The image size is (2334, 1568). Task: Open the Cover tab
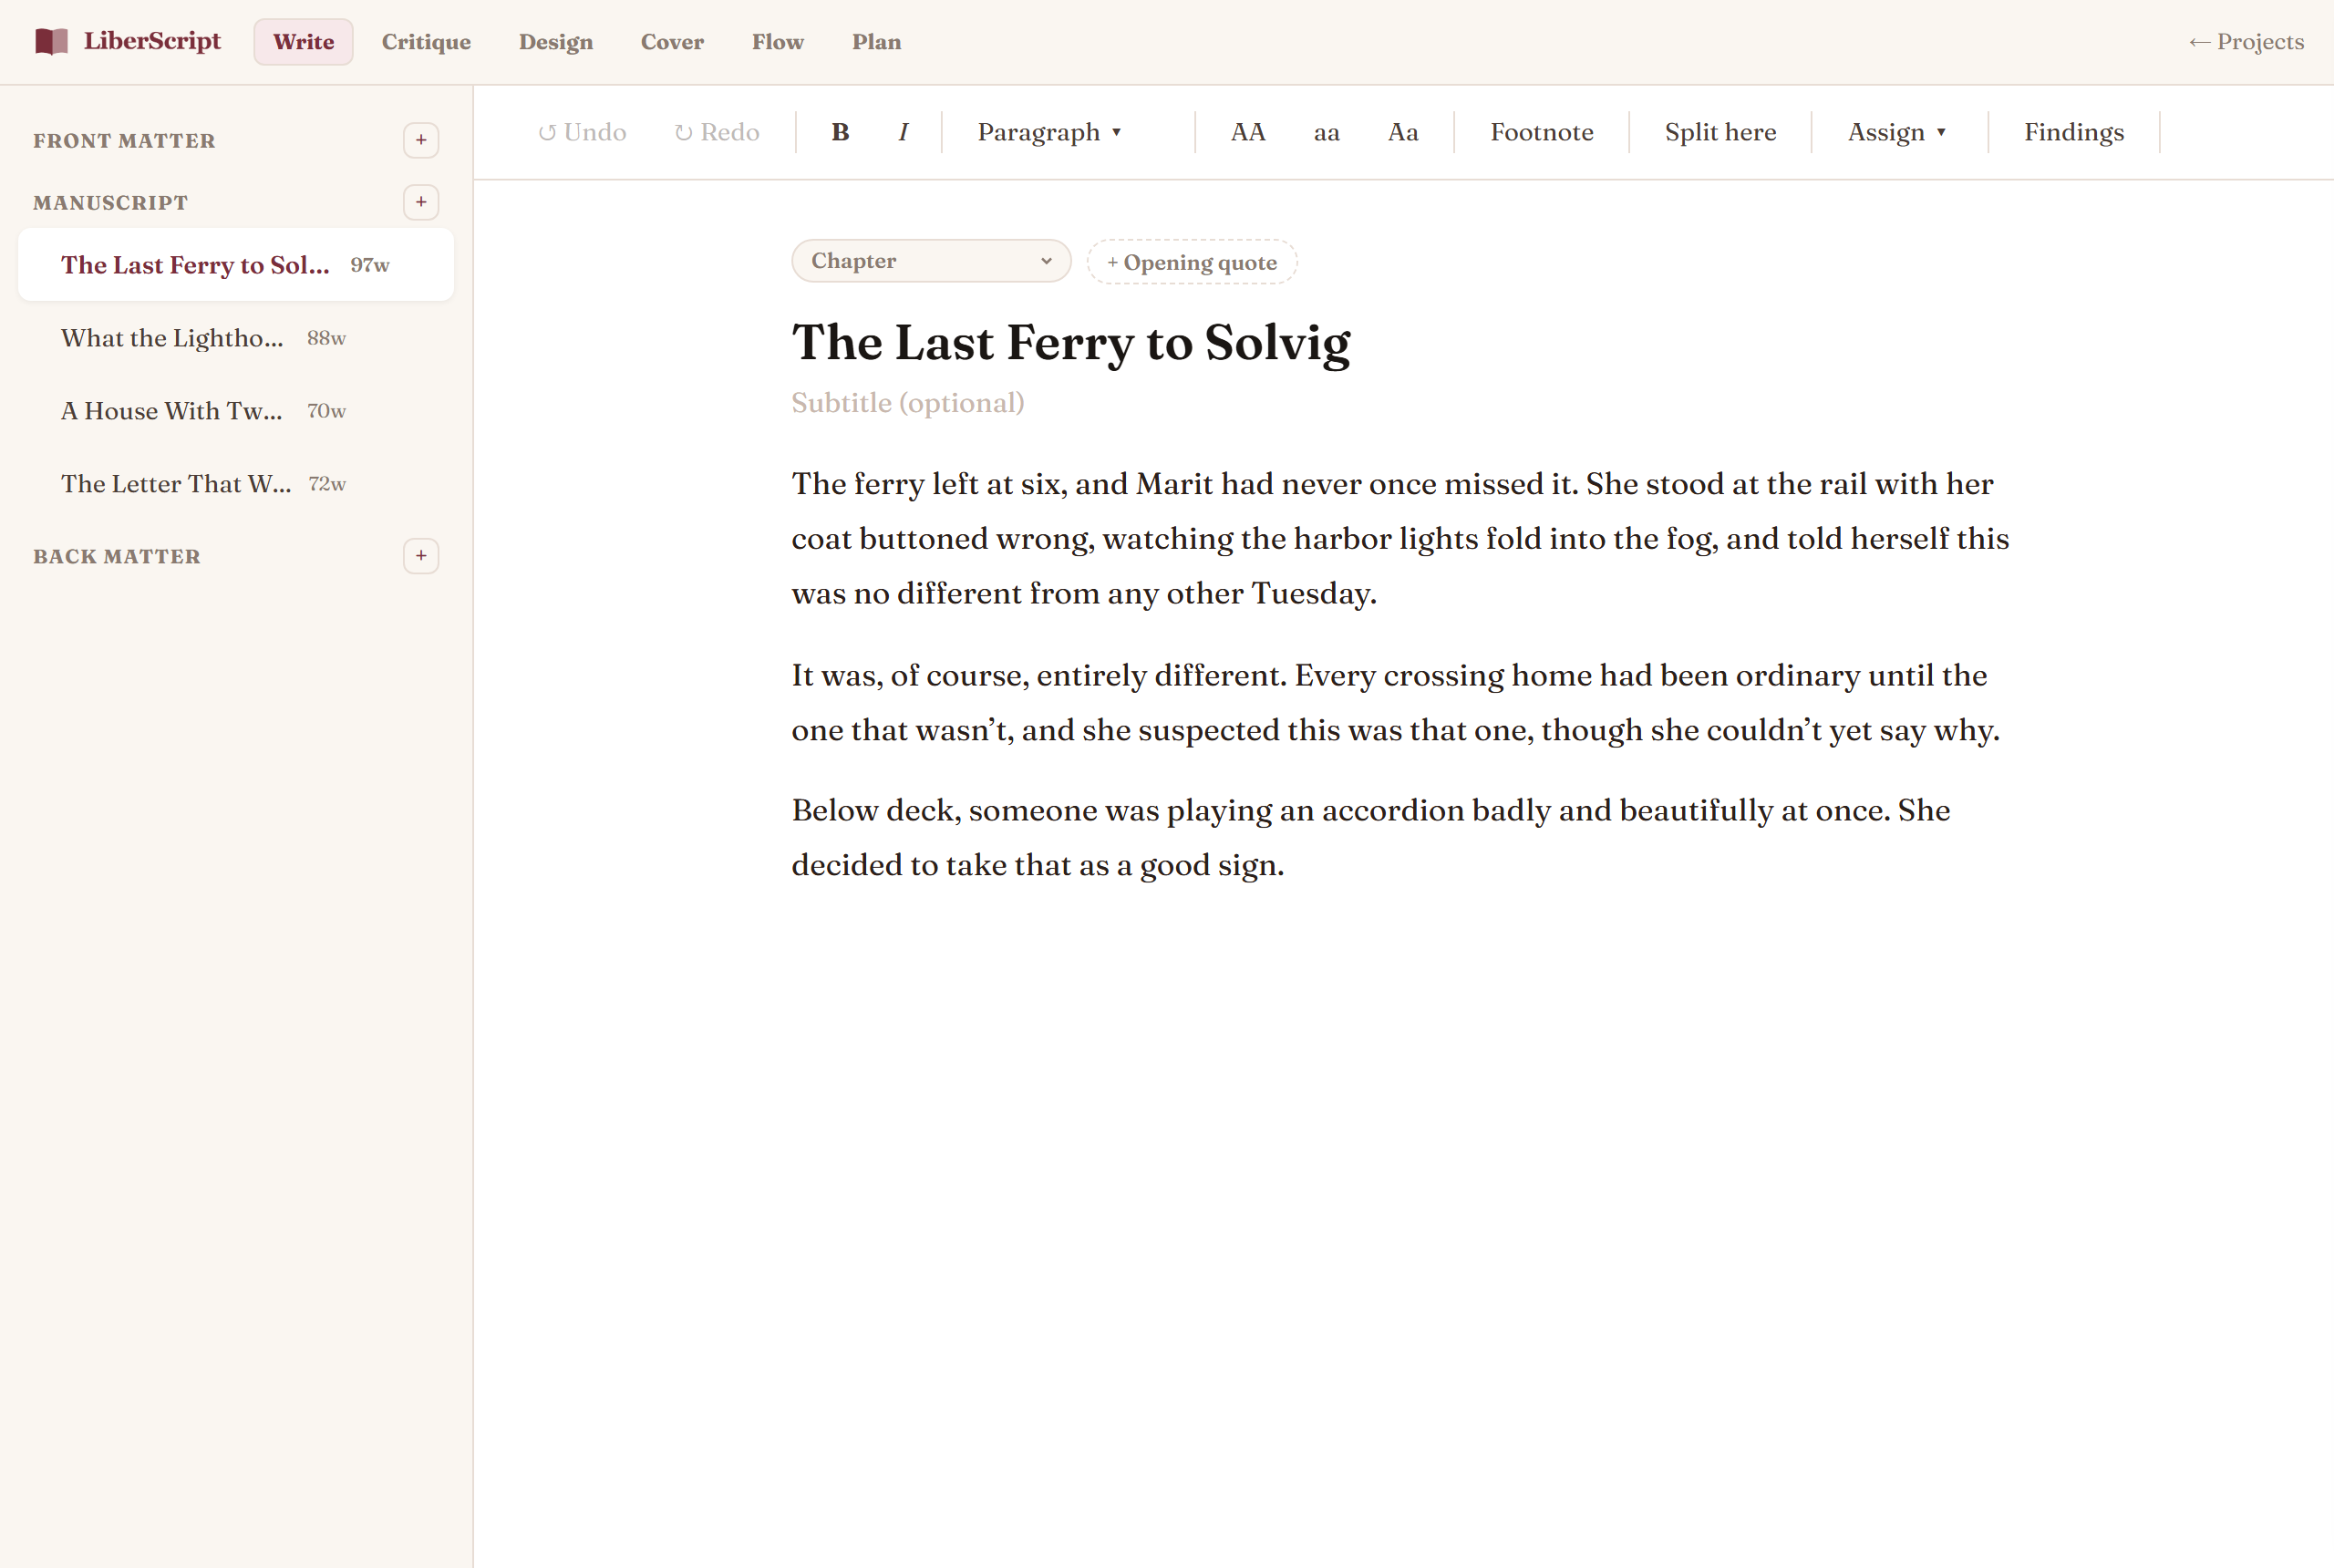point(672,42)
